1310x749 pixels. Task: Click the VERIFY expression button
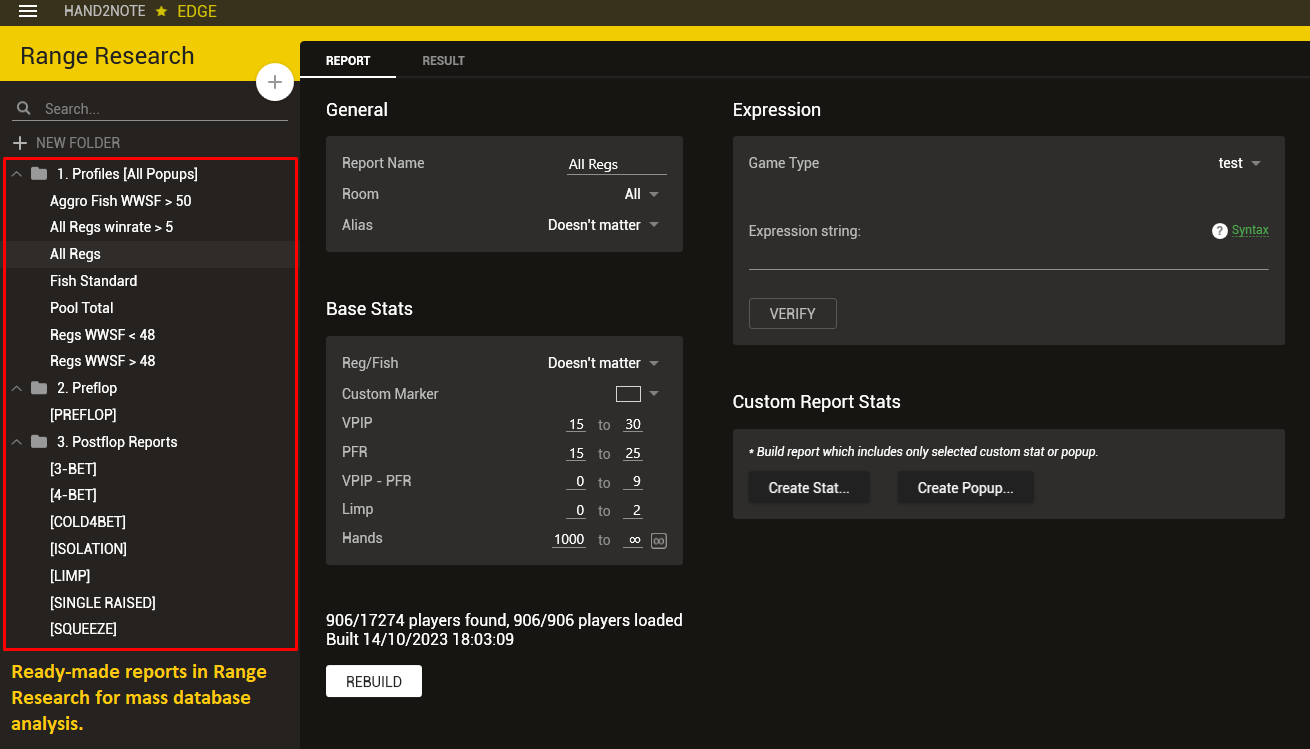tap(792, 313)
